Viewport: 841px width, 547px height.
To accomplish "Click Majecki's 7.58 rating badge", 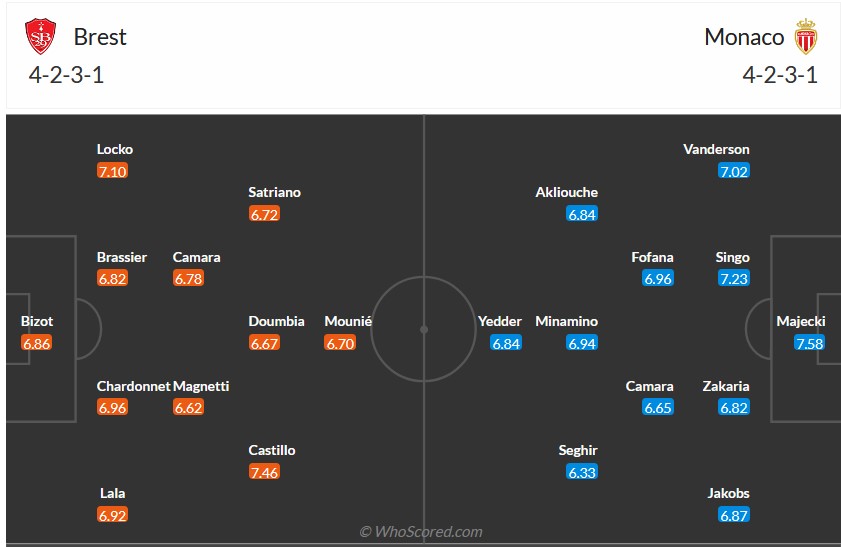I will 809,343.
